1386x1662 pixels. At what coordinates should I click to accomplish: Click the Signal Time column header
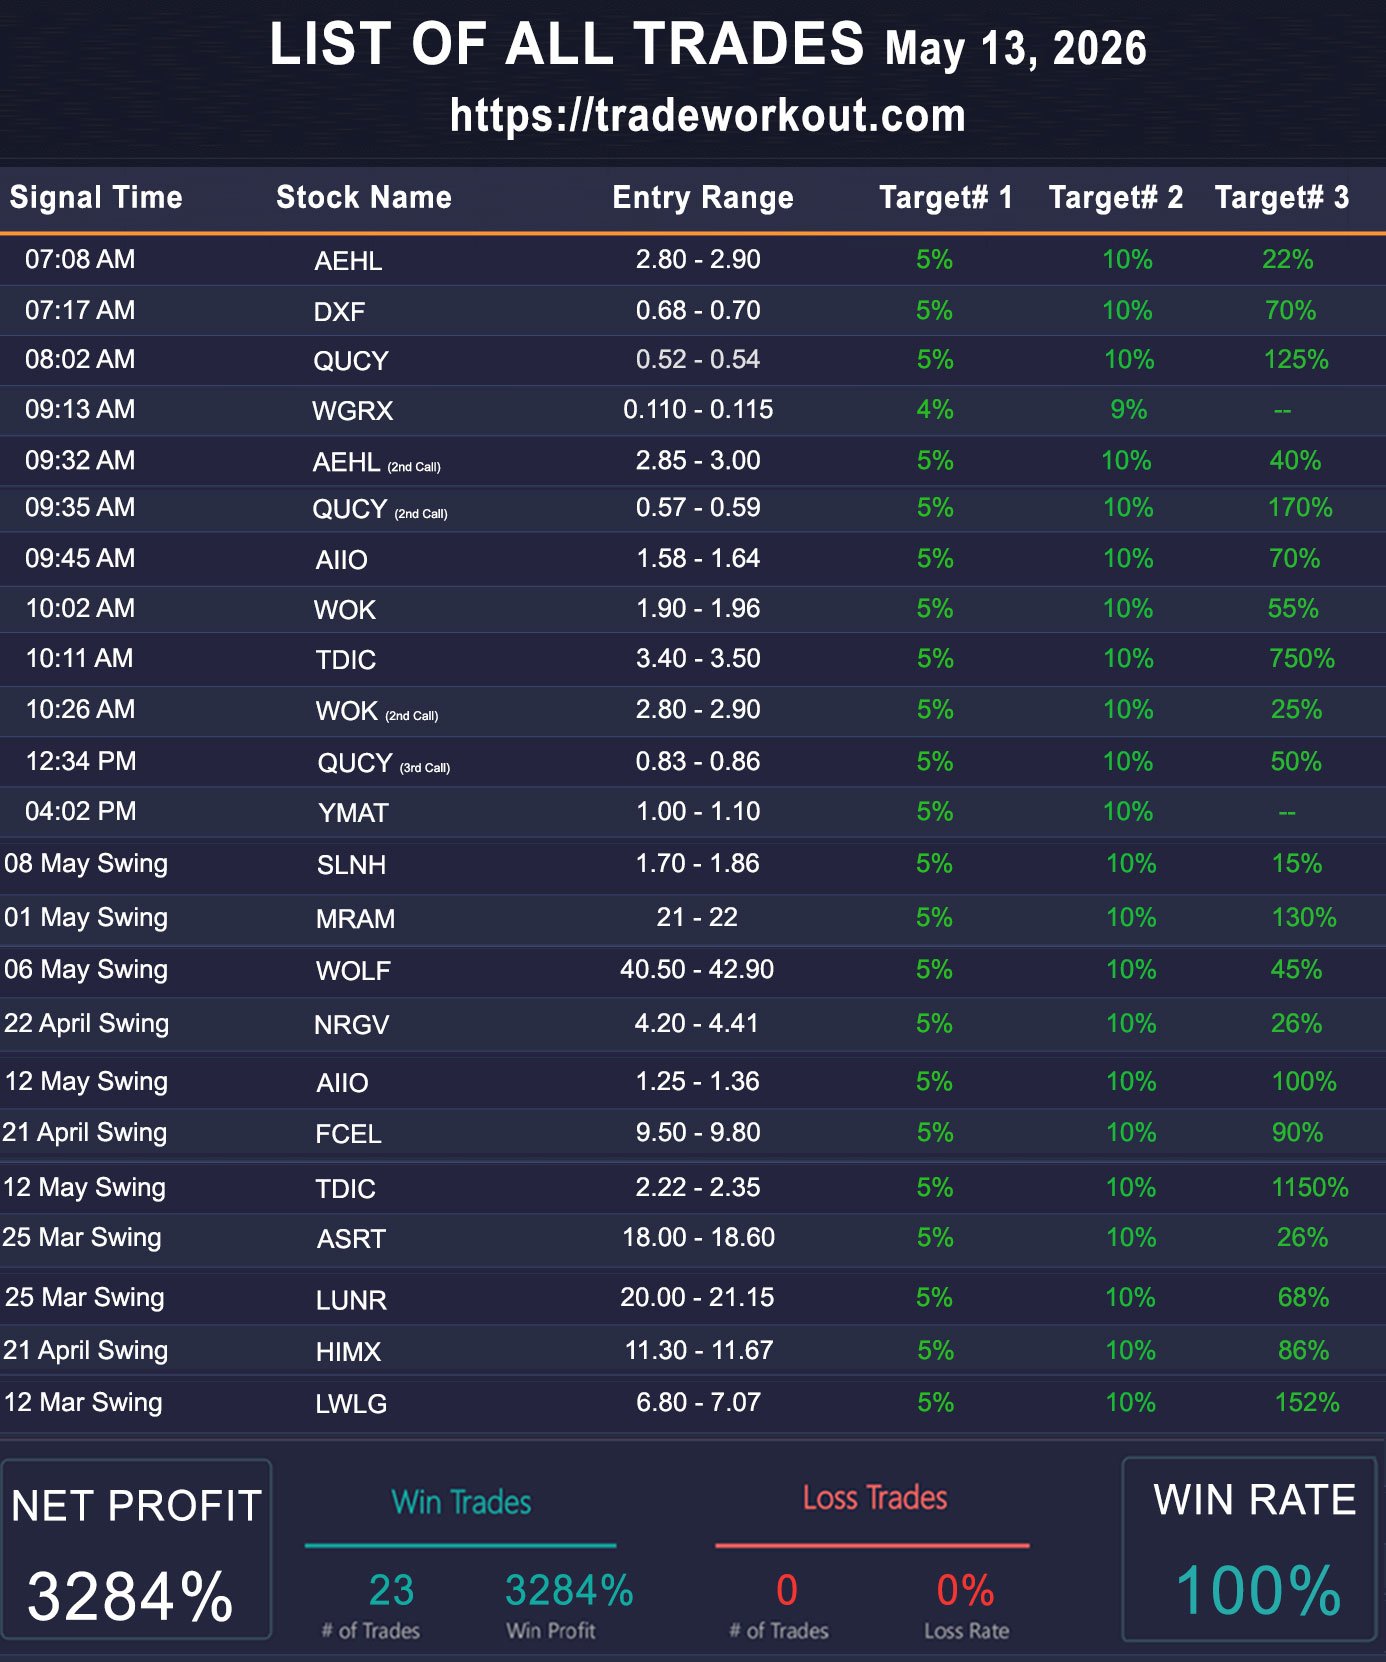point(96,197)
